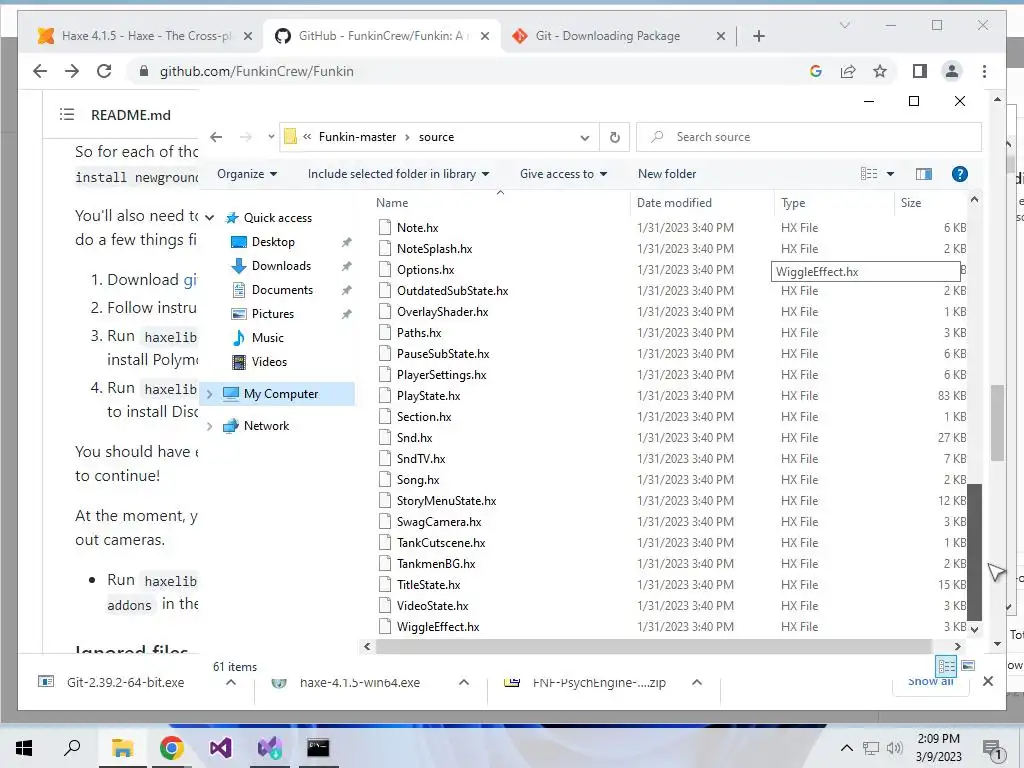Open haxe-4.1.5 download options arrow
Image resolution: width=1024 pixels, height=768 pixels.
coord(464,682)
